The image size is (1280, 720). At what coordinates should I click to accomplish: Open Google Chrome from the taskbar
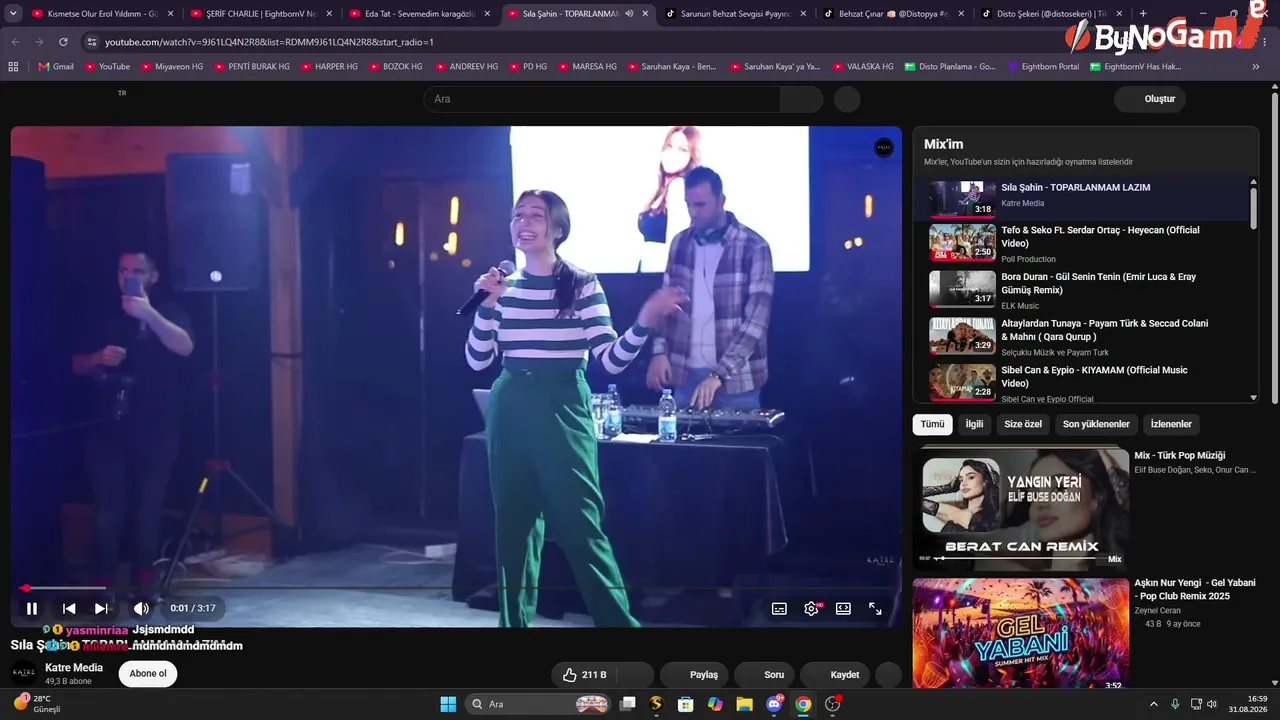[803, 704]
